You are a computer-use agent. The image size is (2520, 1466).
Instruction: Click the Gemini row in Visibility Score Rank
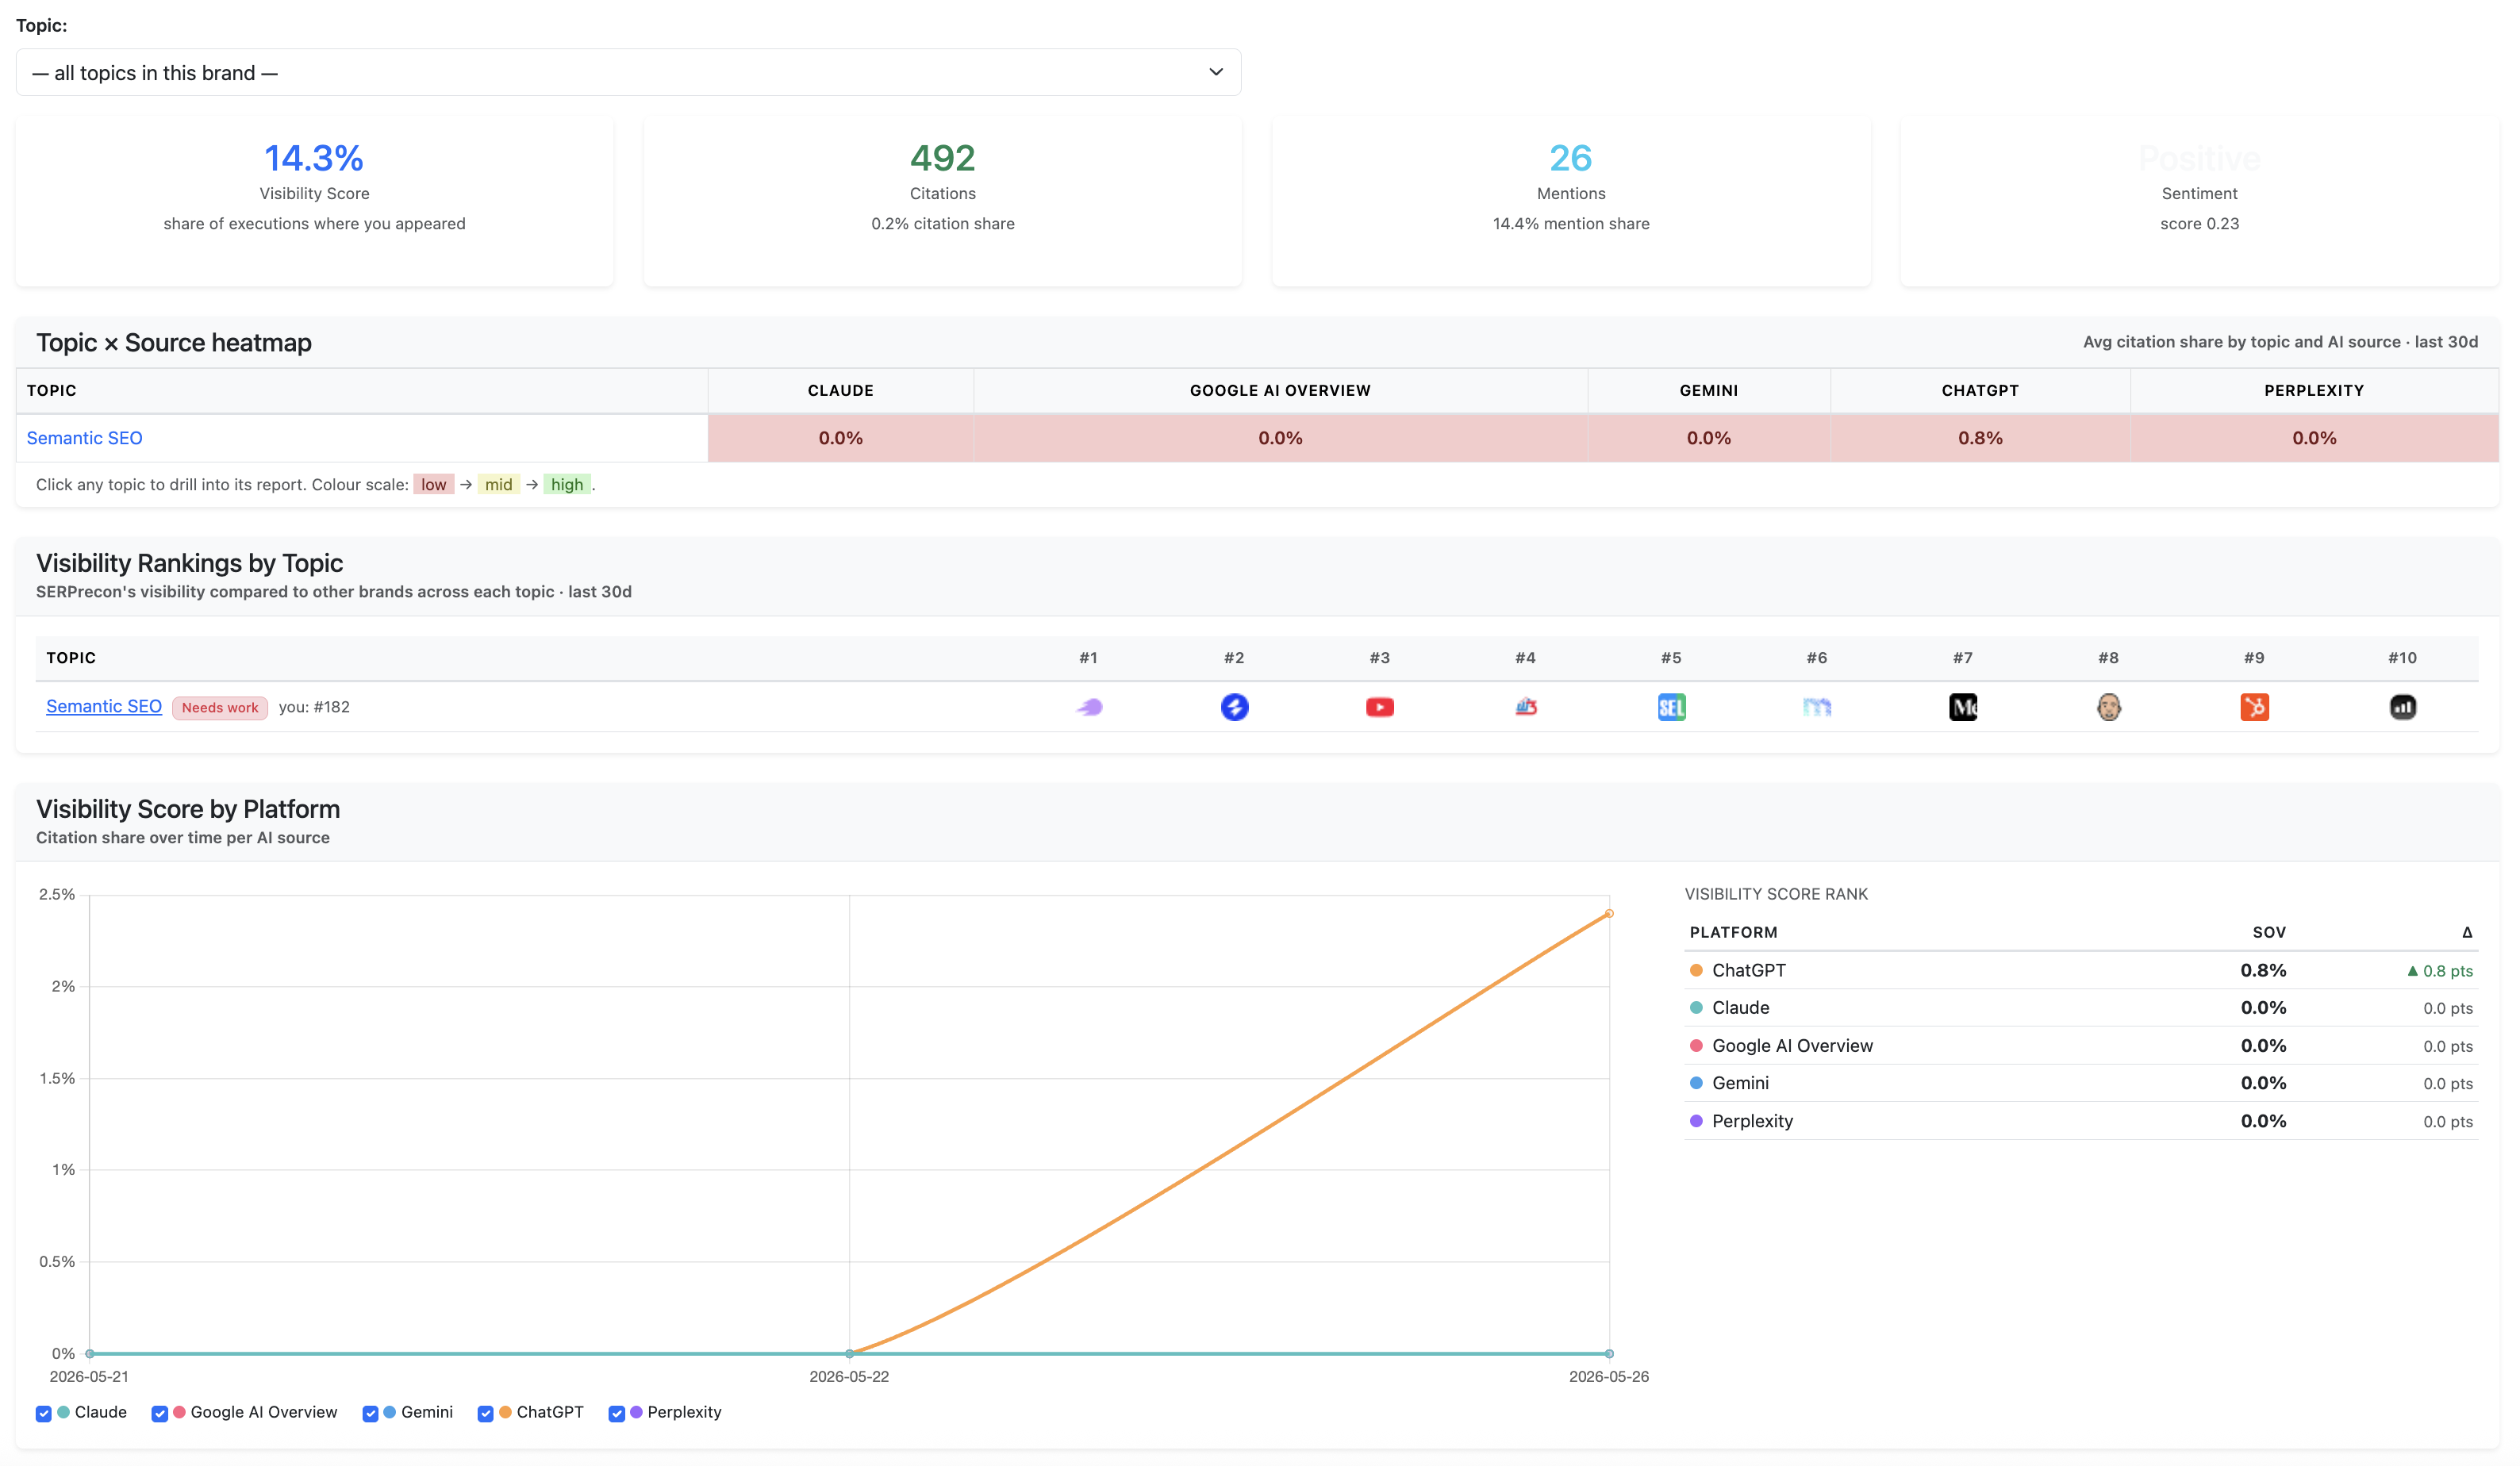click(2081, 1083)
